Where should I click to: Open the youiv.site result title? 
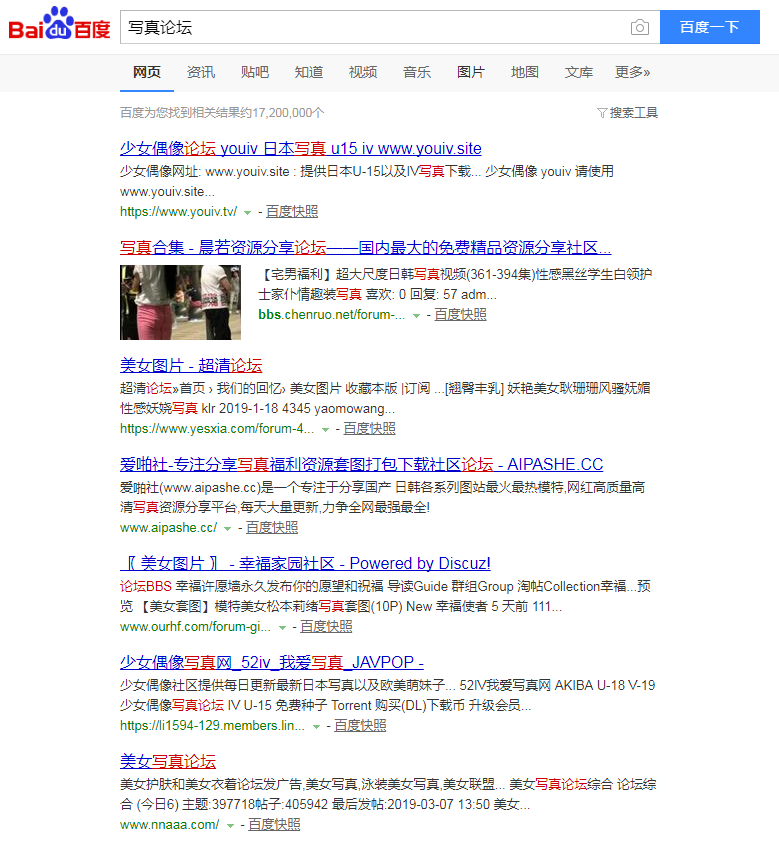301,148
